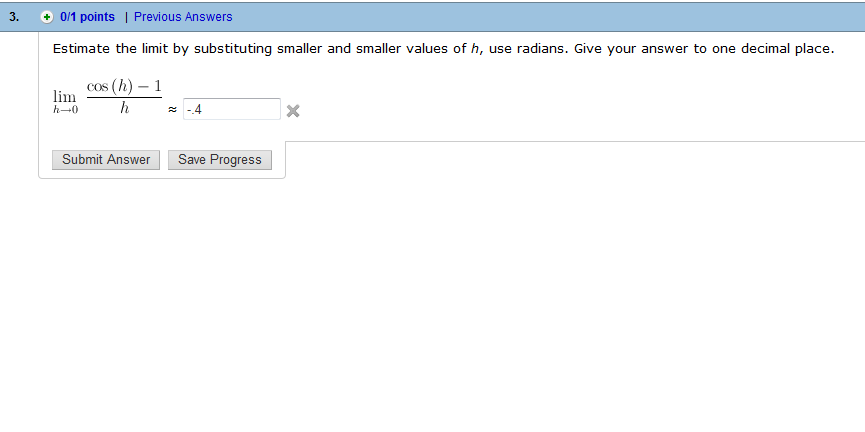Click the separator bar before Previous Answers
865x432 pixels.
(126, 17)
